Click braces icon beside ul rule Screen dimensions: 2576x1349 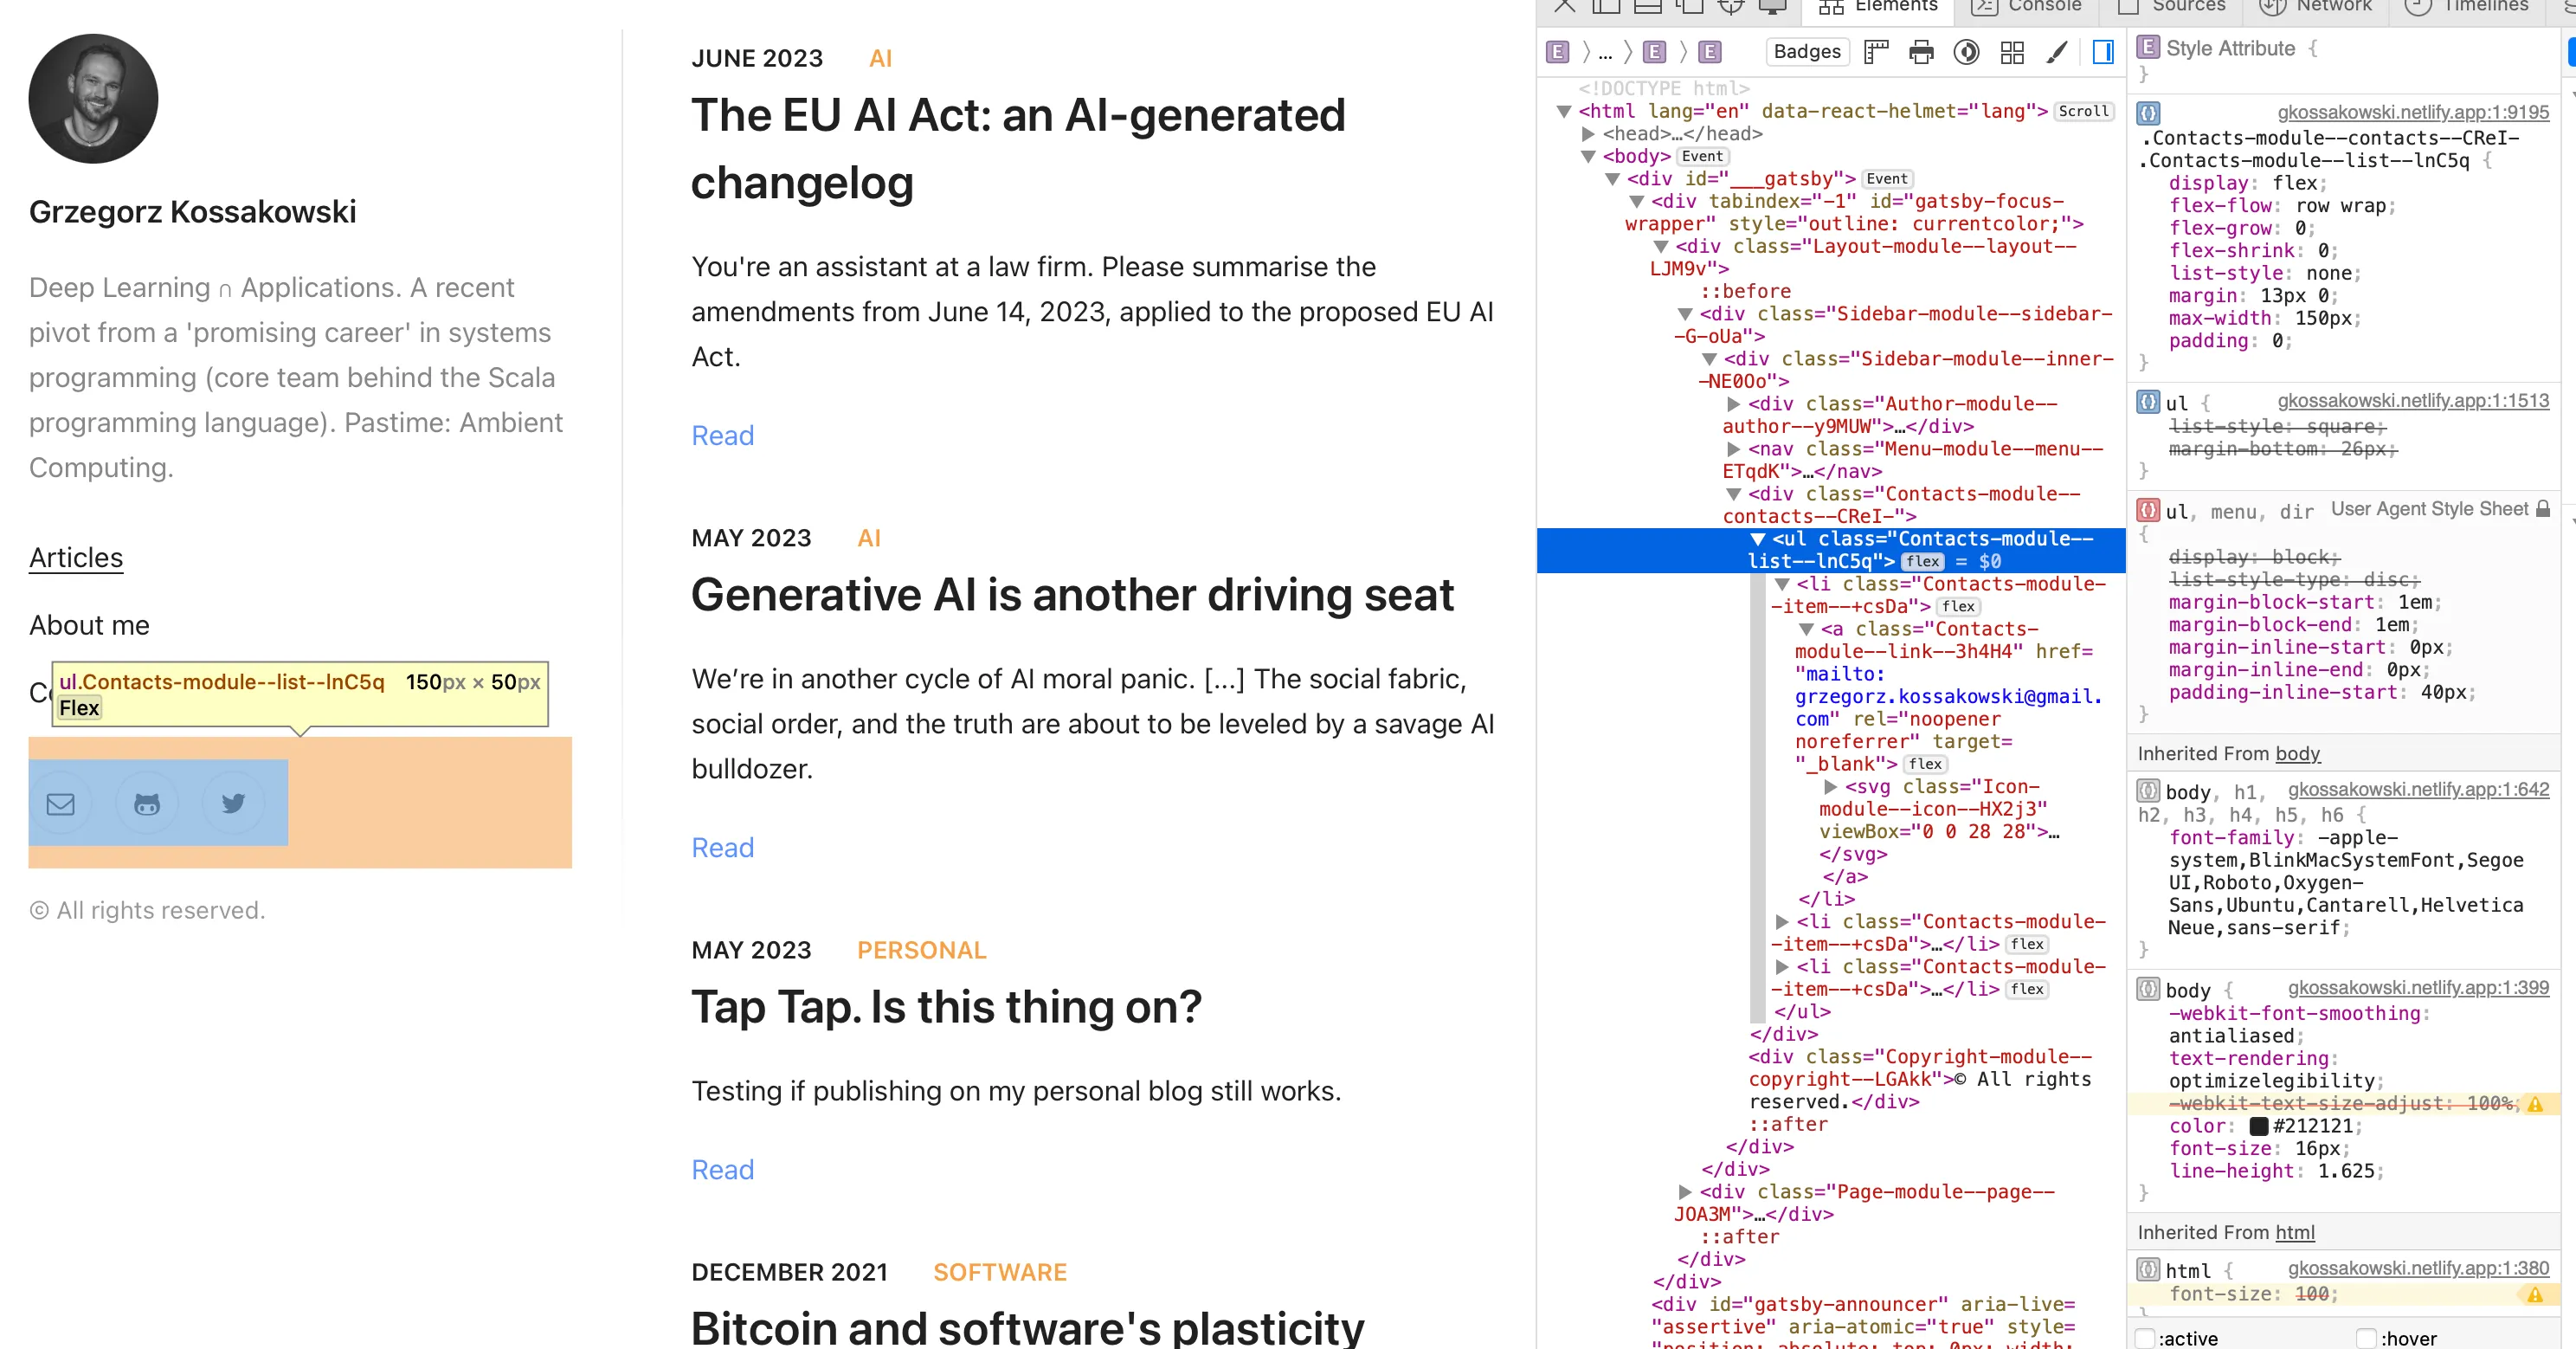(x=2148, y=401)
